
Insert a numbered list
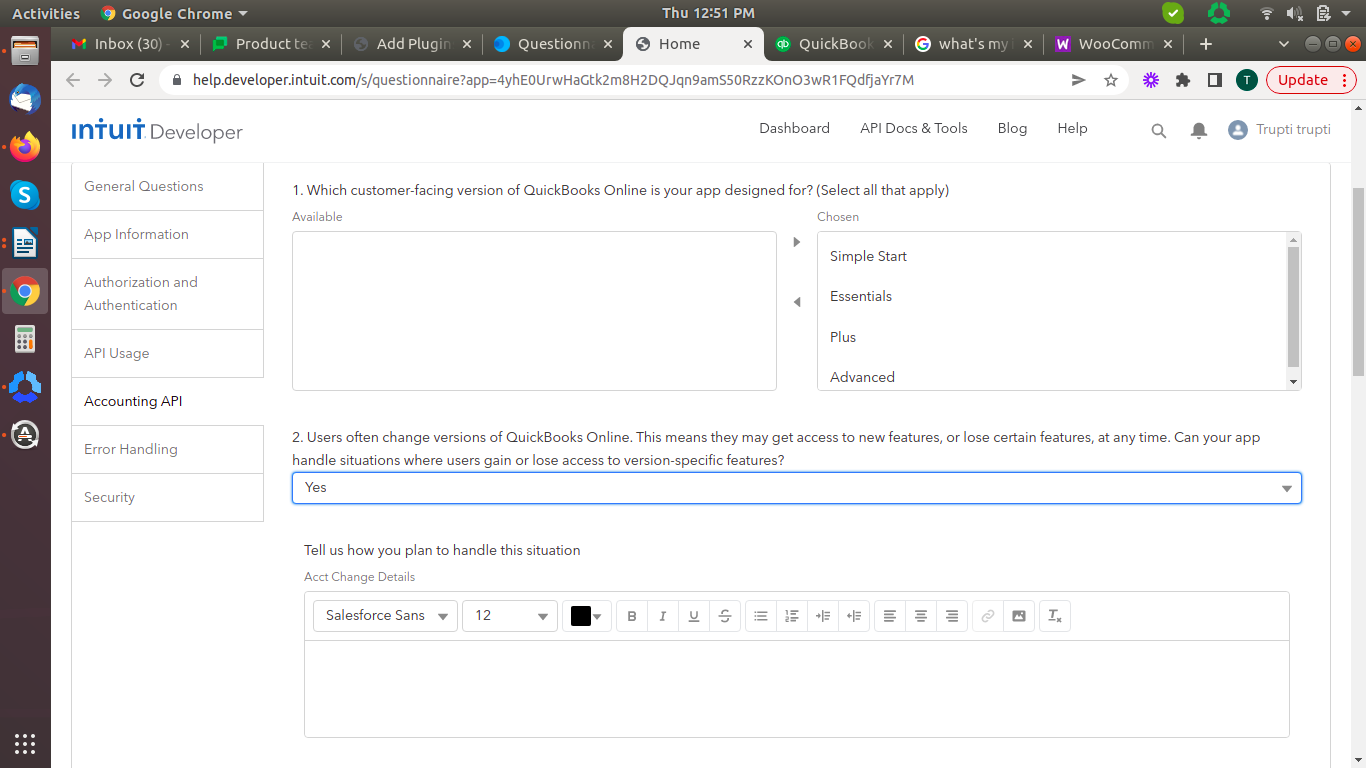(x=792, y=616)
